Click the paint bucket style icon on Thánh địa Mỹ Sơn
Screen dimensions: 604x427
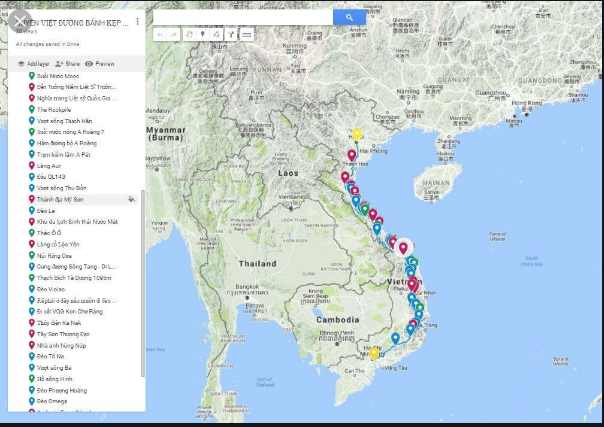click(x=132, y=199)
